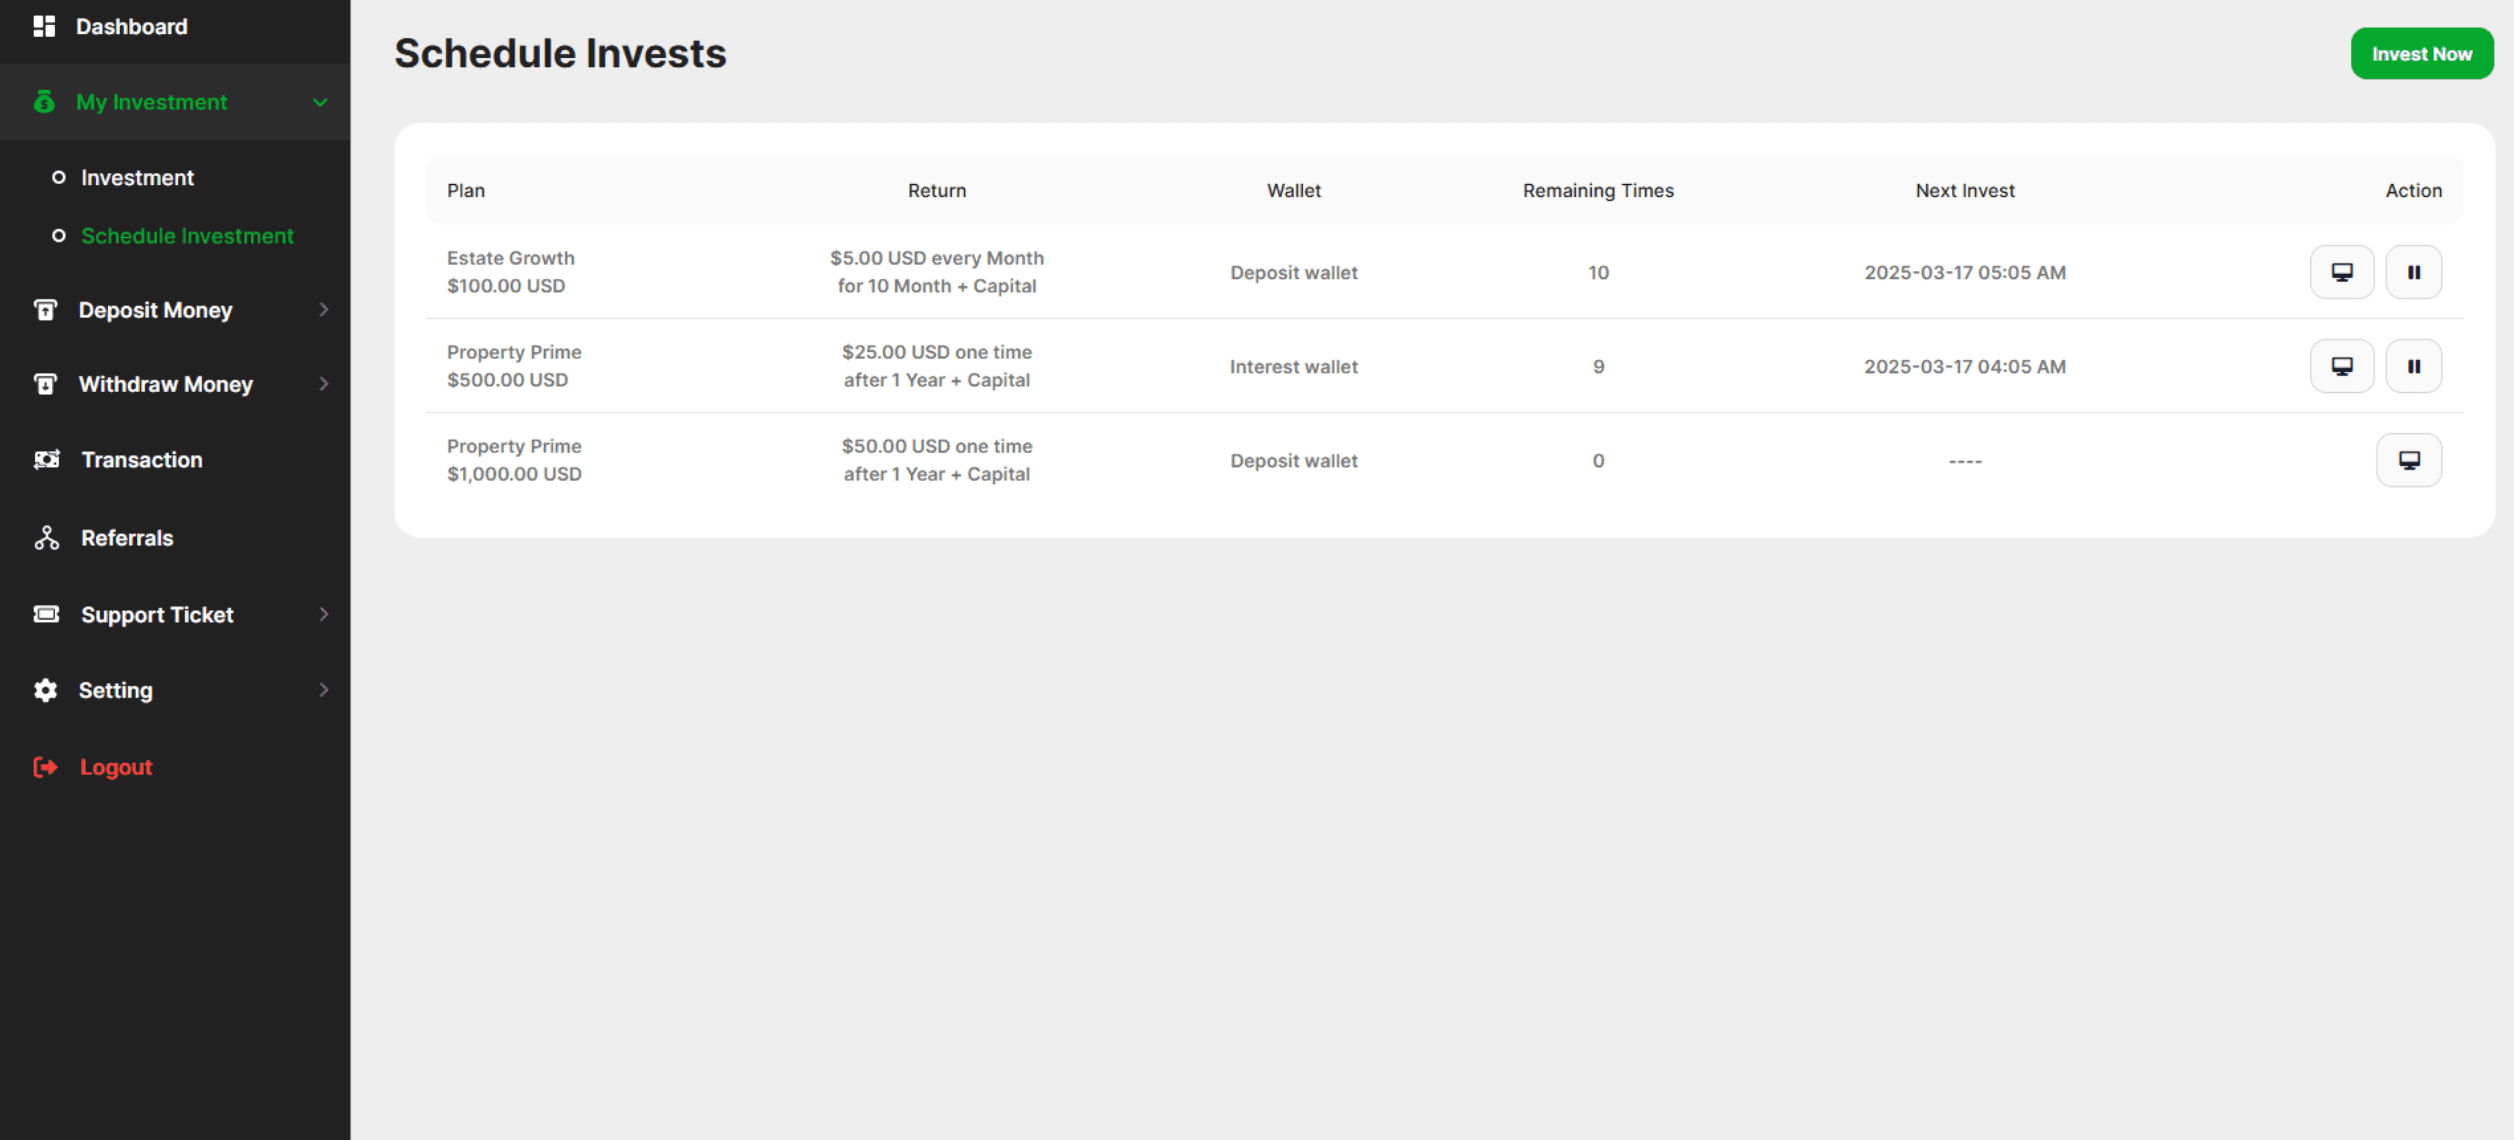
Task: Click the Referrals network icon
Action: 45,537
